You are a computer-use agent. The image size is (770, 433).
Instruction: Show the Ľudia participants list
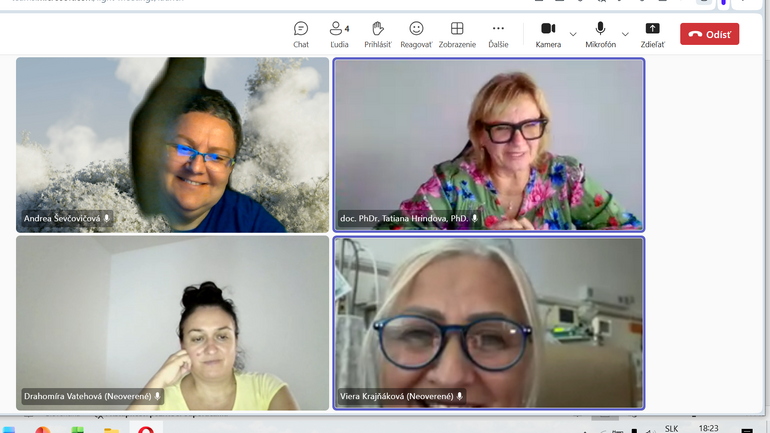(339, 34)
